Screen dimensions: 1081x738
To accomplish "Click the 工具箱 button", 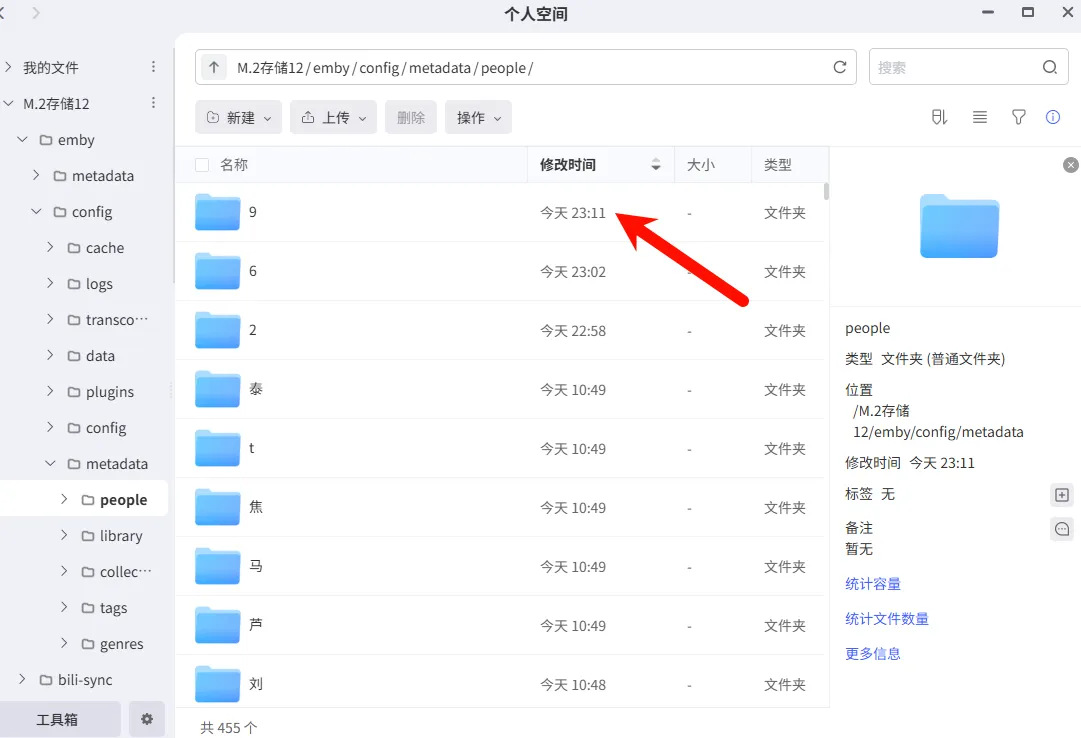I will click(58, 719).
